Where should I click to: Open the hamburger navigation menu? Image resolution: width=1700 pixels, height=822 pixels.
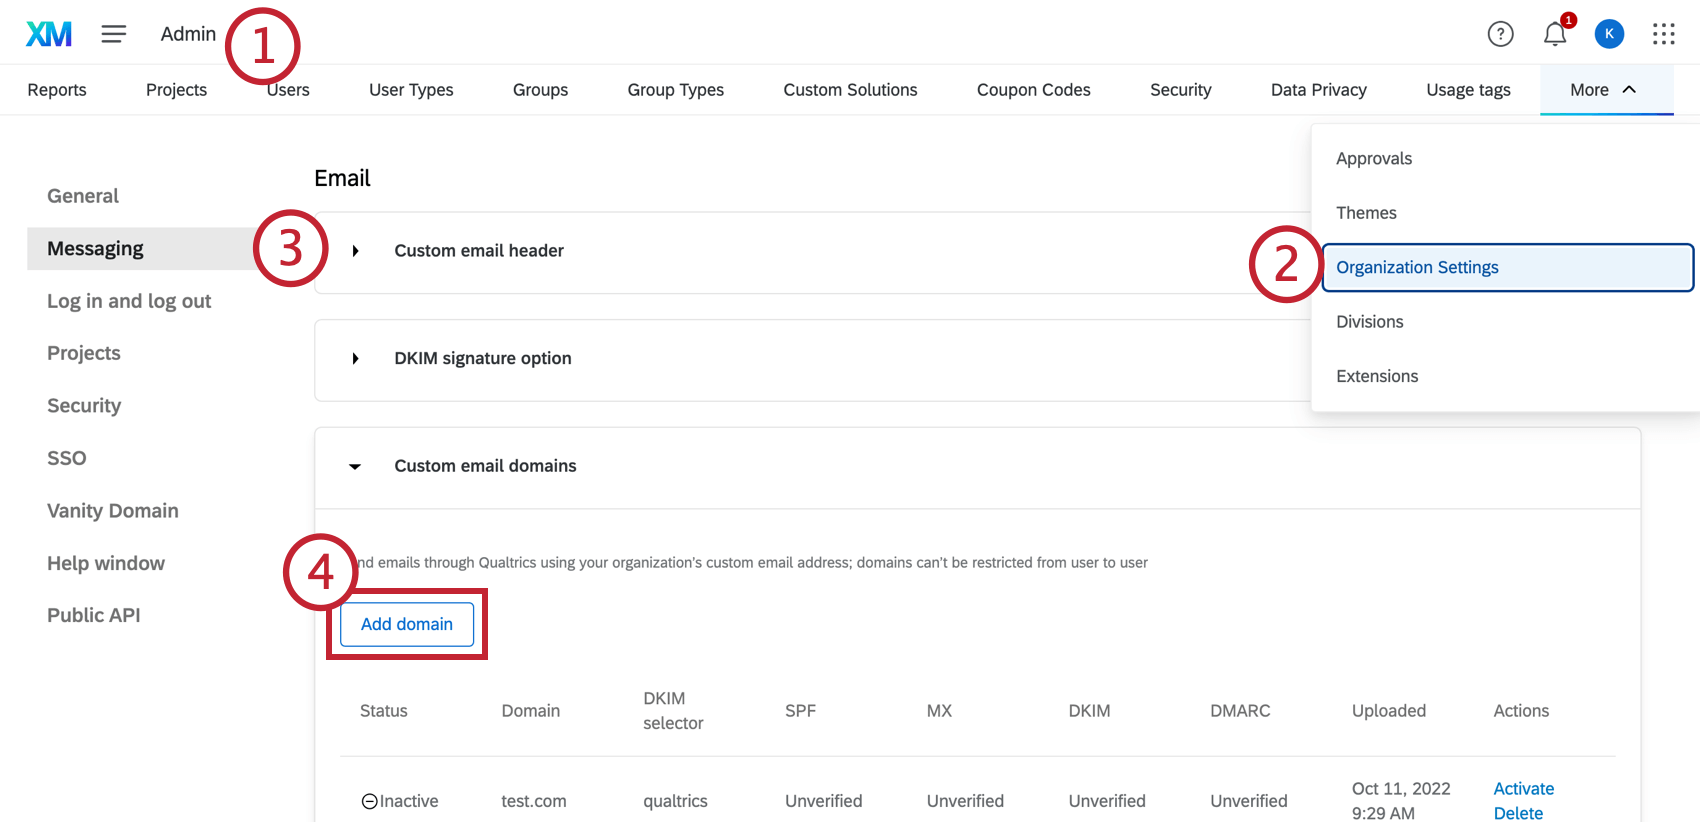coord(114,34)
